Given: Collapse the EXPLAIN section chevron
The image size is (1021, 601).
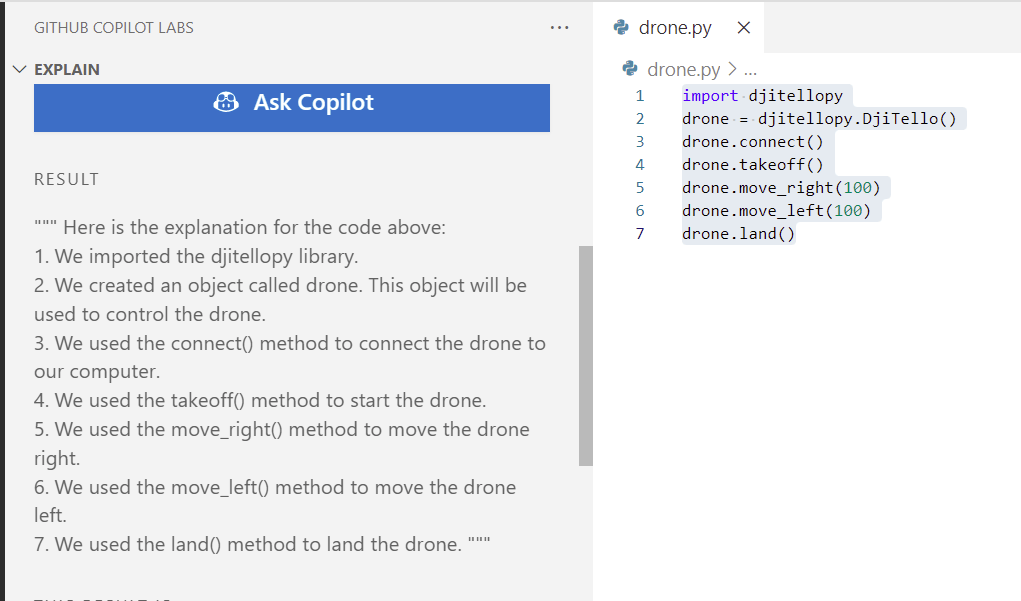Looking at the screenshot, I should 20,70.
